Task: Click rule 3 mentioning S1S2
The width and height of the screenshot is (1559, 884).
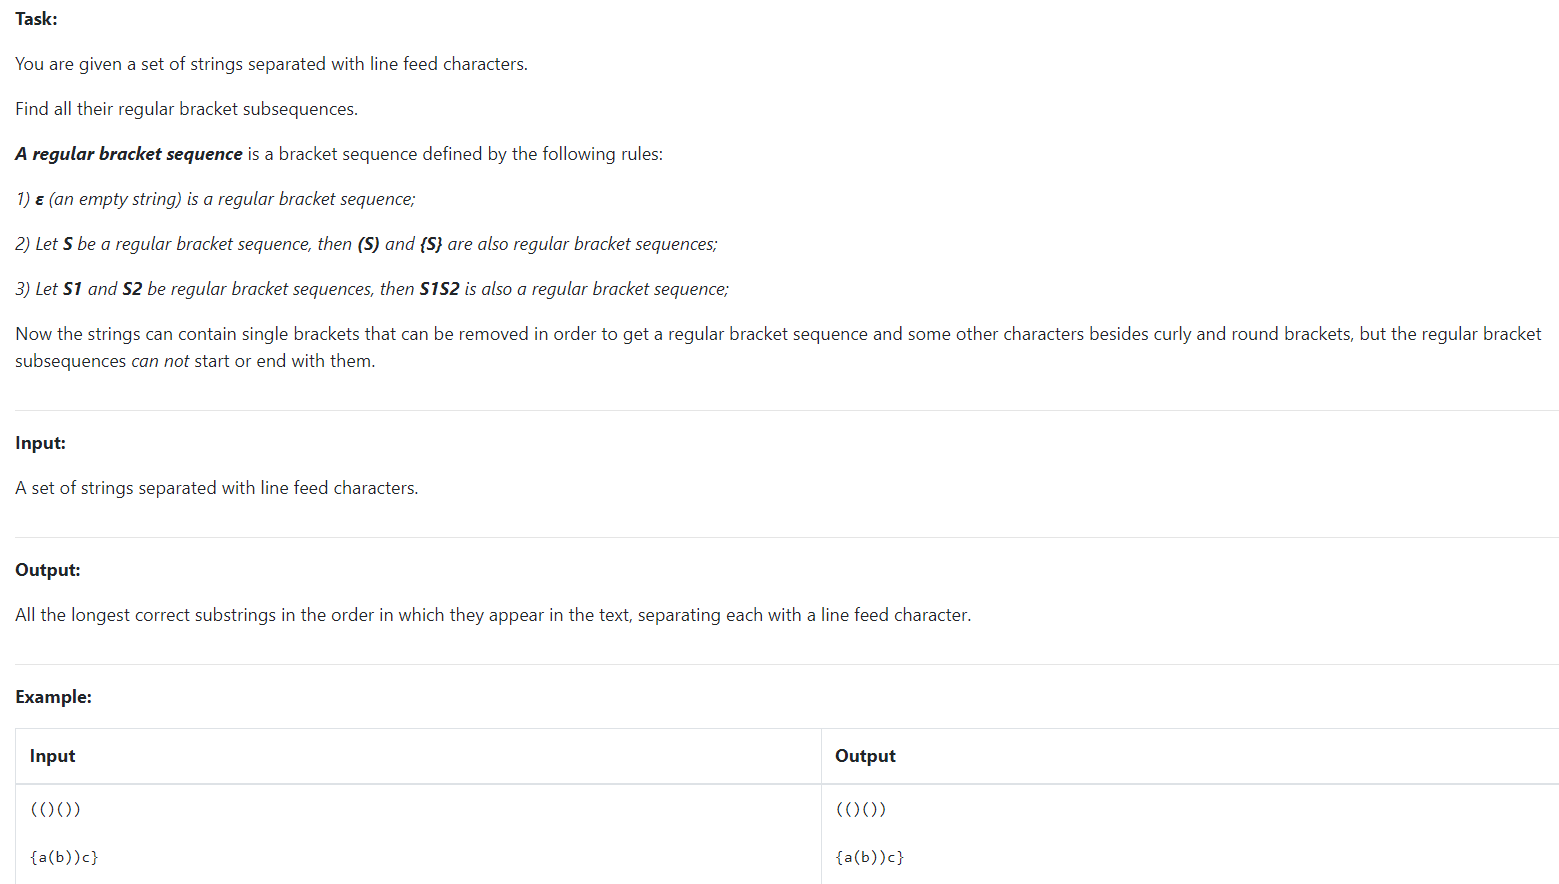Action: (x=372, y=289)
